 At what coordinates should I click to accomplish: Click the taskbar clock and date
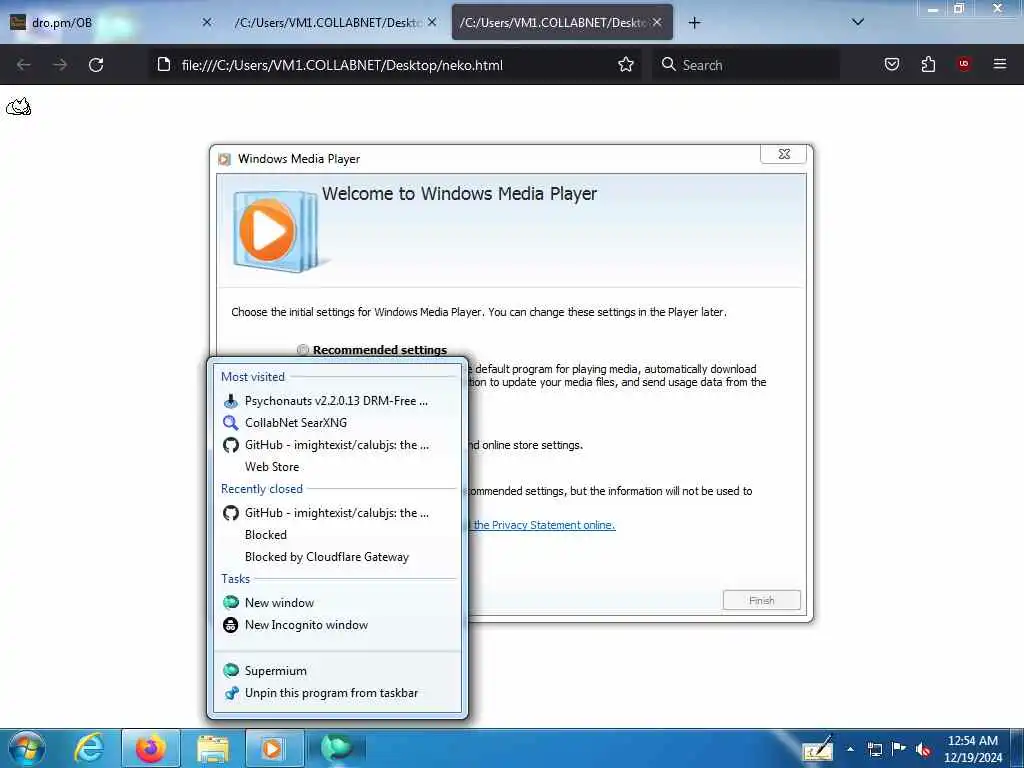coord(973,749)
